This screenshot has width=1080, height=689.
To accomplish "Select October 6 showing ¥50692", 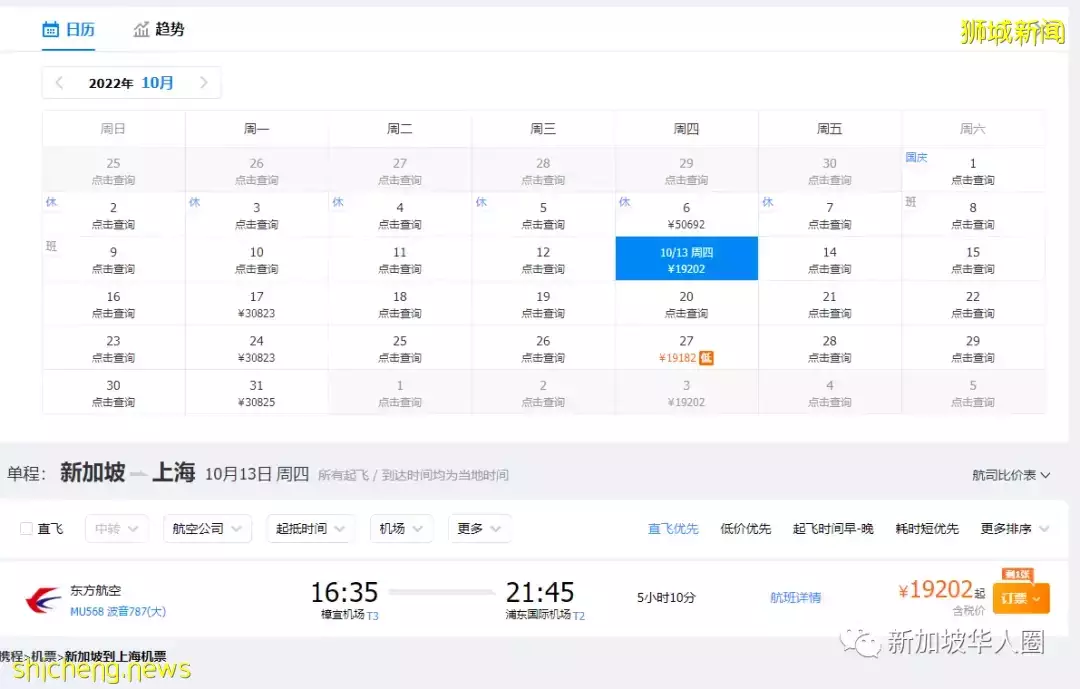I will click(686, 215).
